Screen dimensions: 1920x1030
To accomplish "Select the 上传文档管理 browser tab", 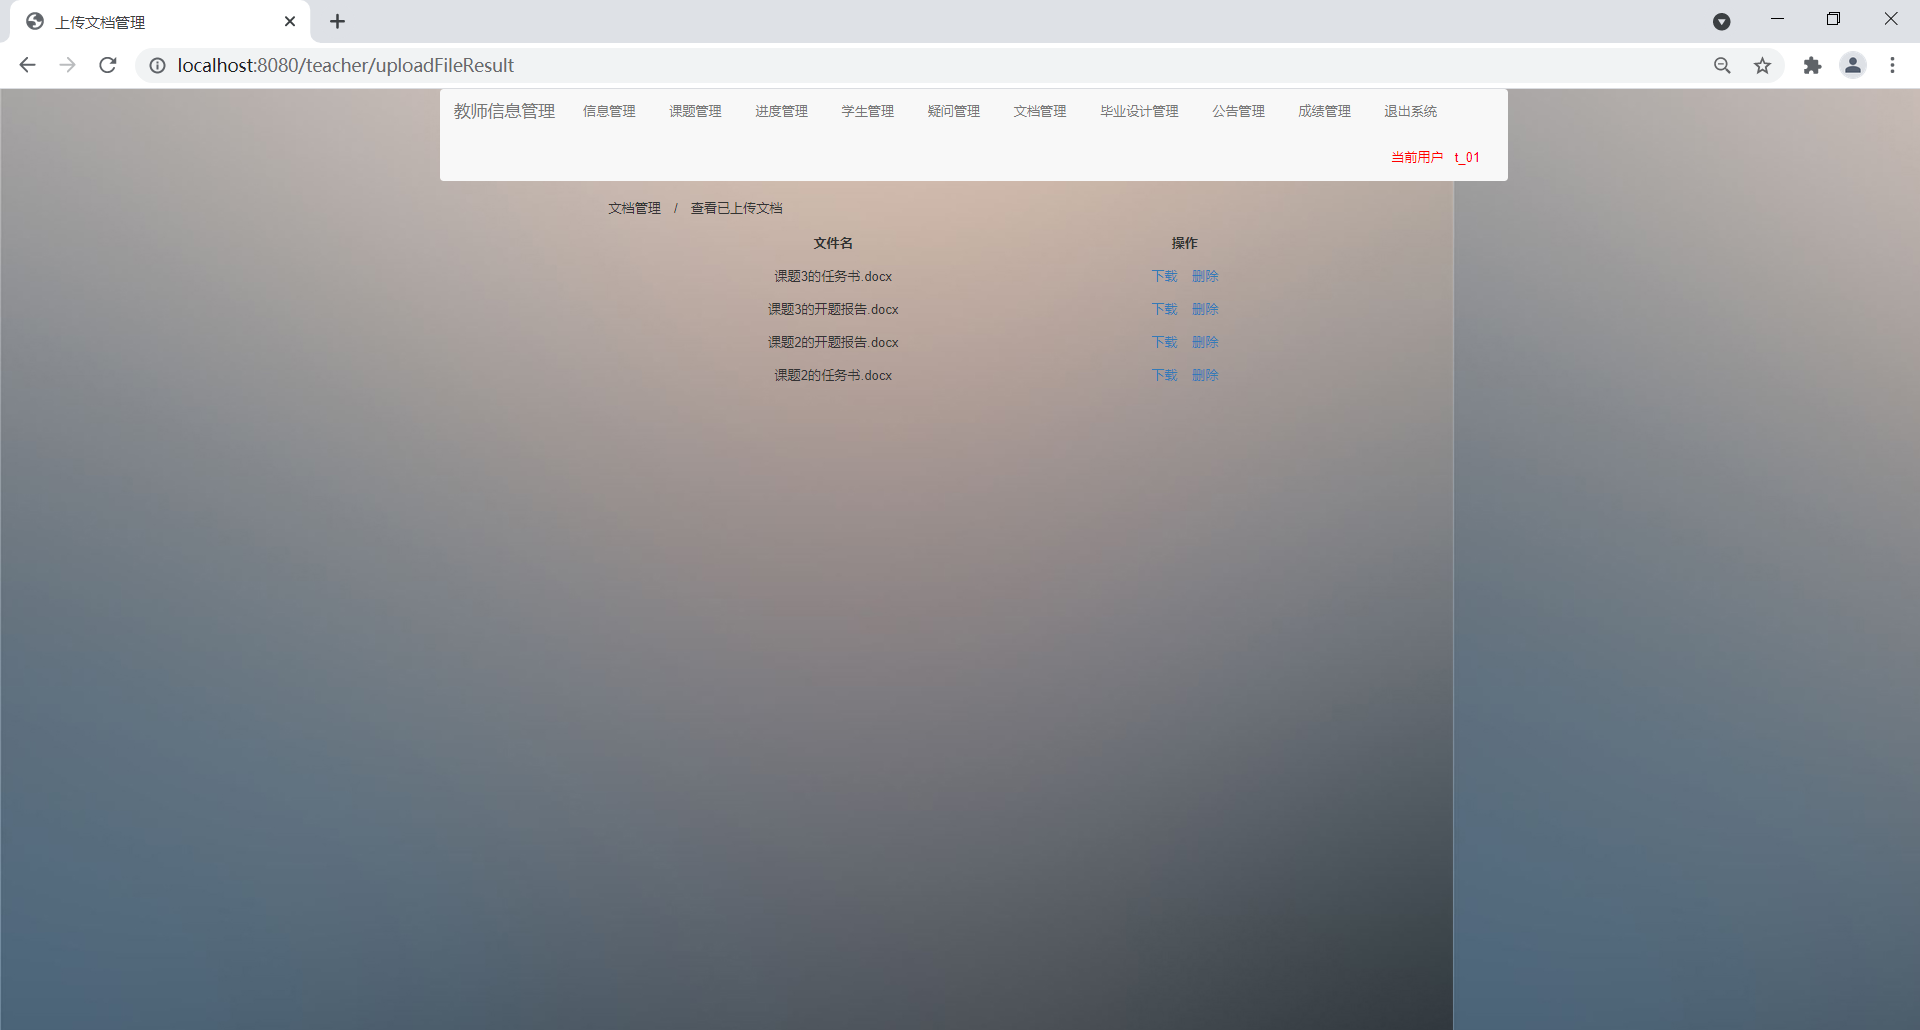I will pos(160,22).
